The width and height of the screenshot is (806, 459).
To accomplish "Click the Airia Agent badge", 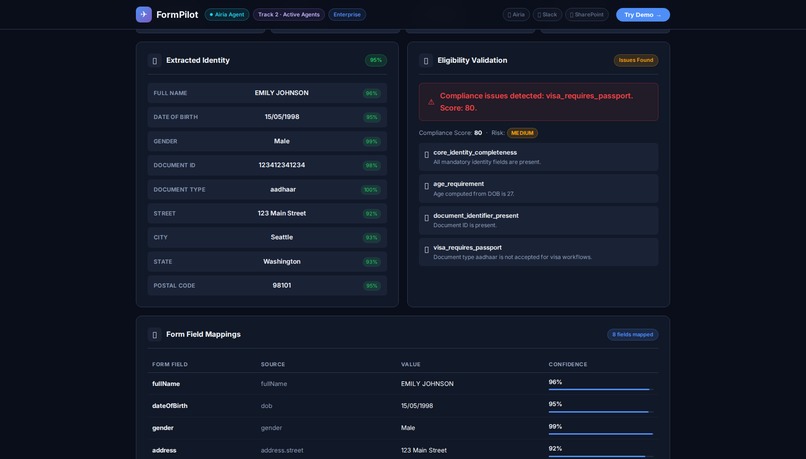I will click(227, 15).
